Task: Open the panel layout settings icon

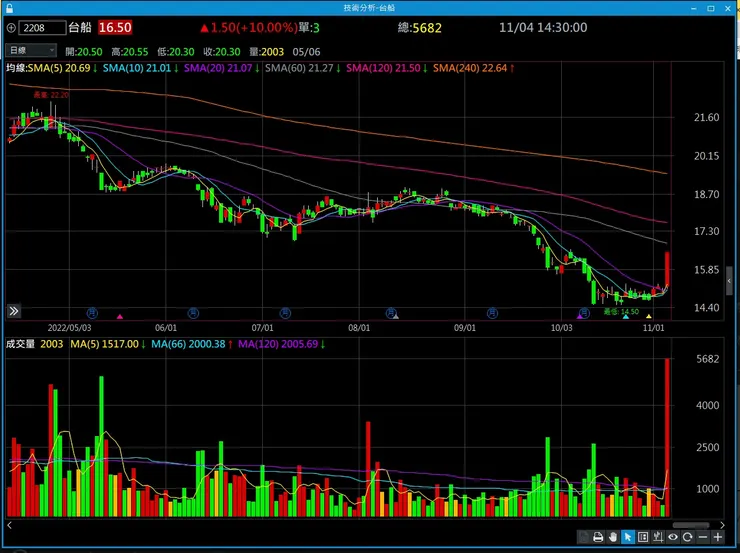Action: click(643, 537)
